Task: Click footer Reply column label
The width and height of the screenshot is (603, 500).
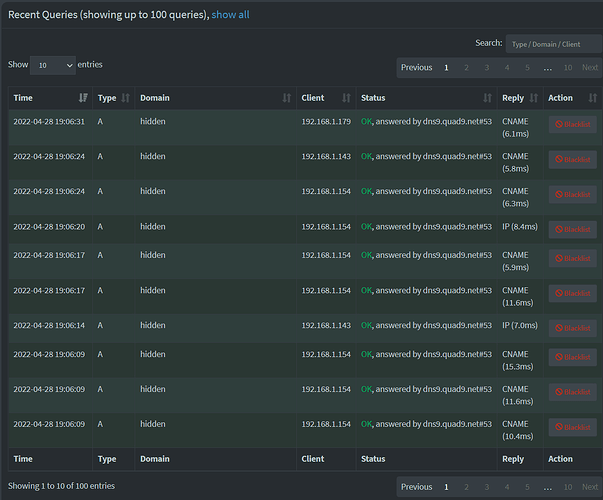Action: tap(513, 459)
